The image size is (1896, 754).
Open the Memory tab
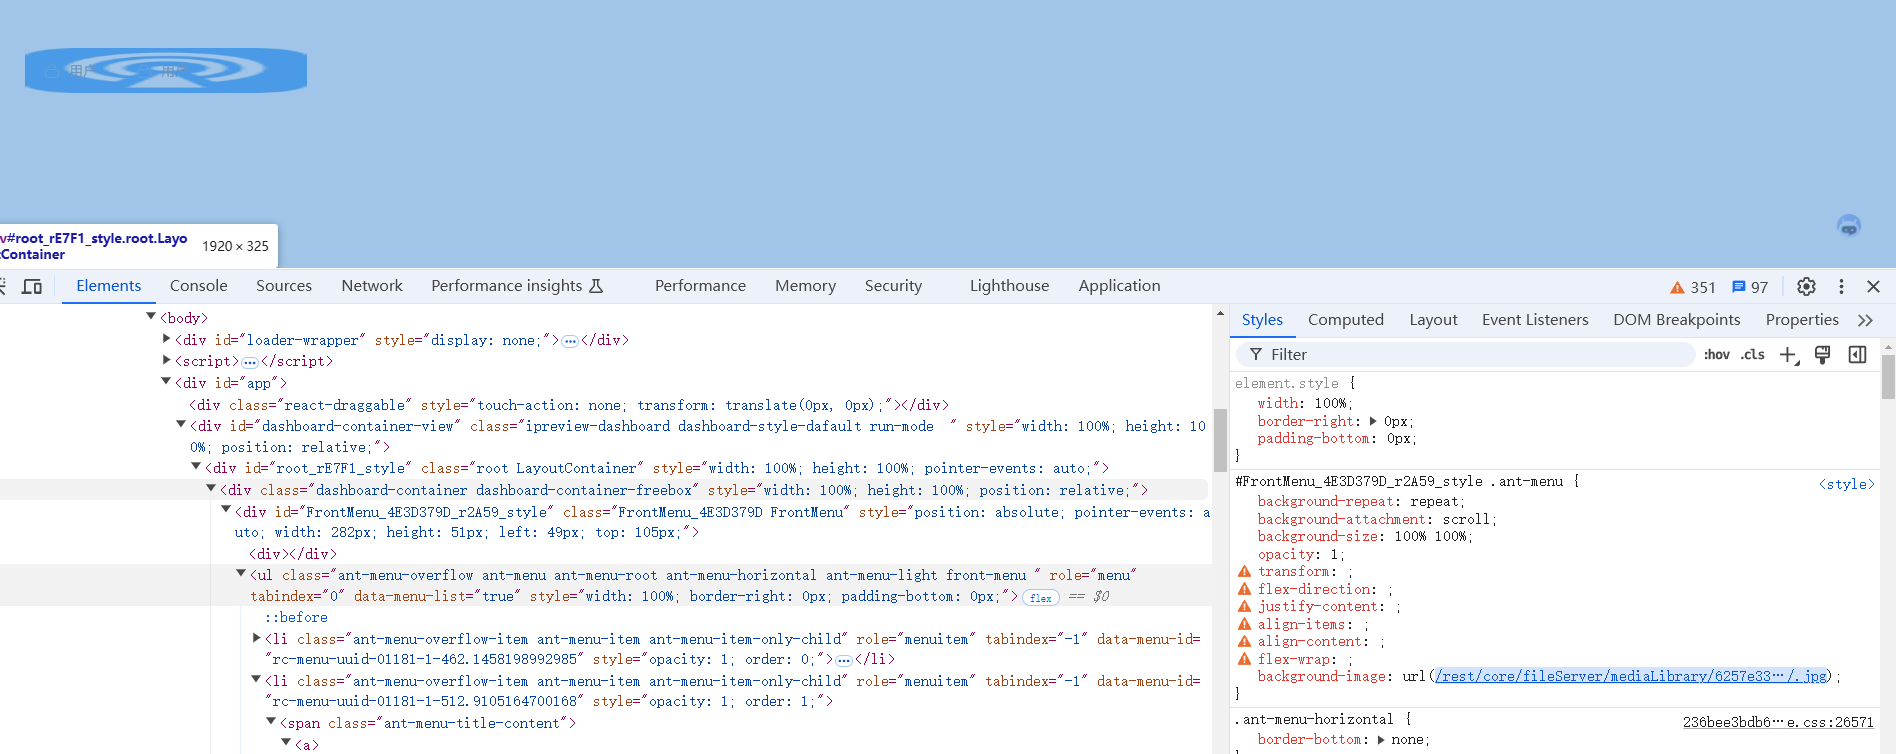coord(805,286)
